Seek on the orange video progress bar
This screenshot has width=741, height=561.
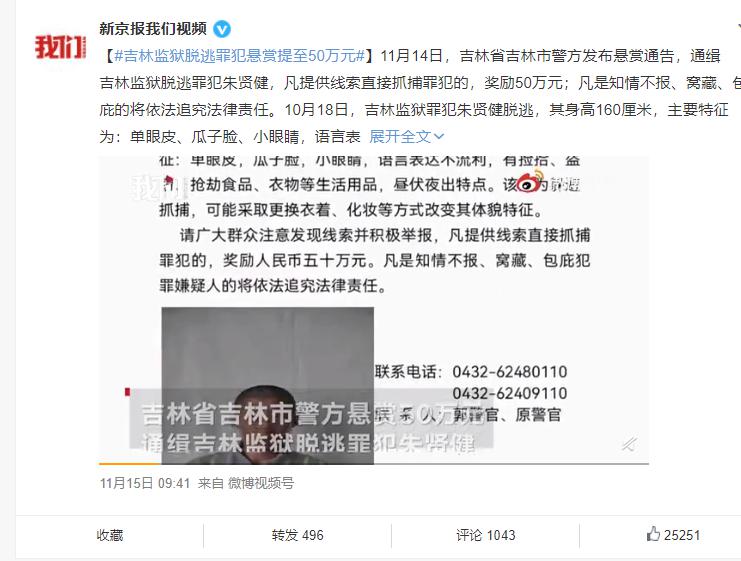pos(373,464)
